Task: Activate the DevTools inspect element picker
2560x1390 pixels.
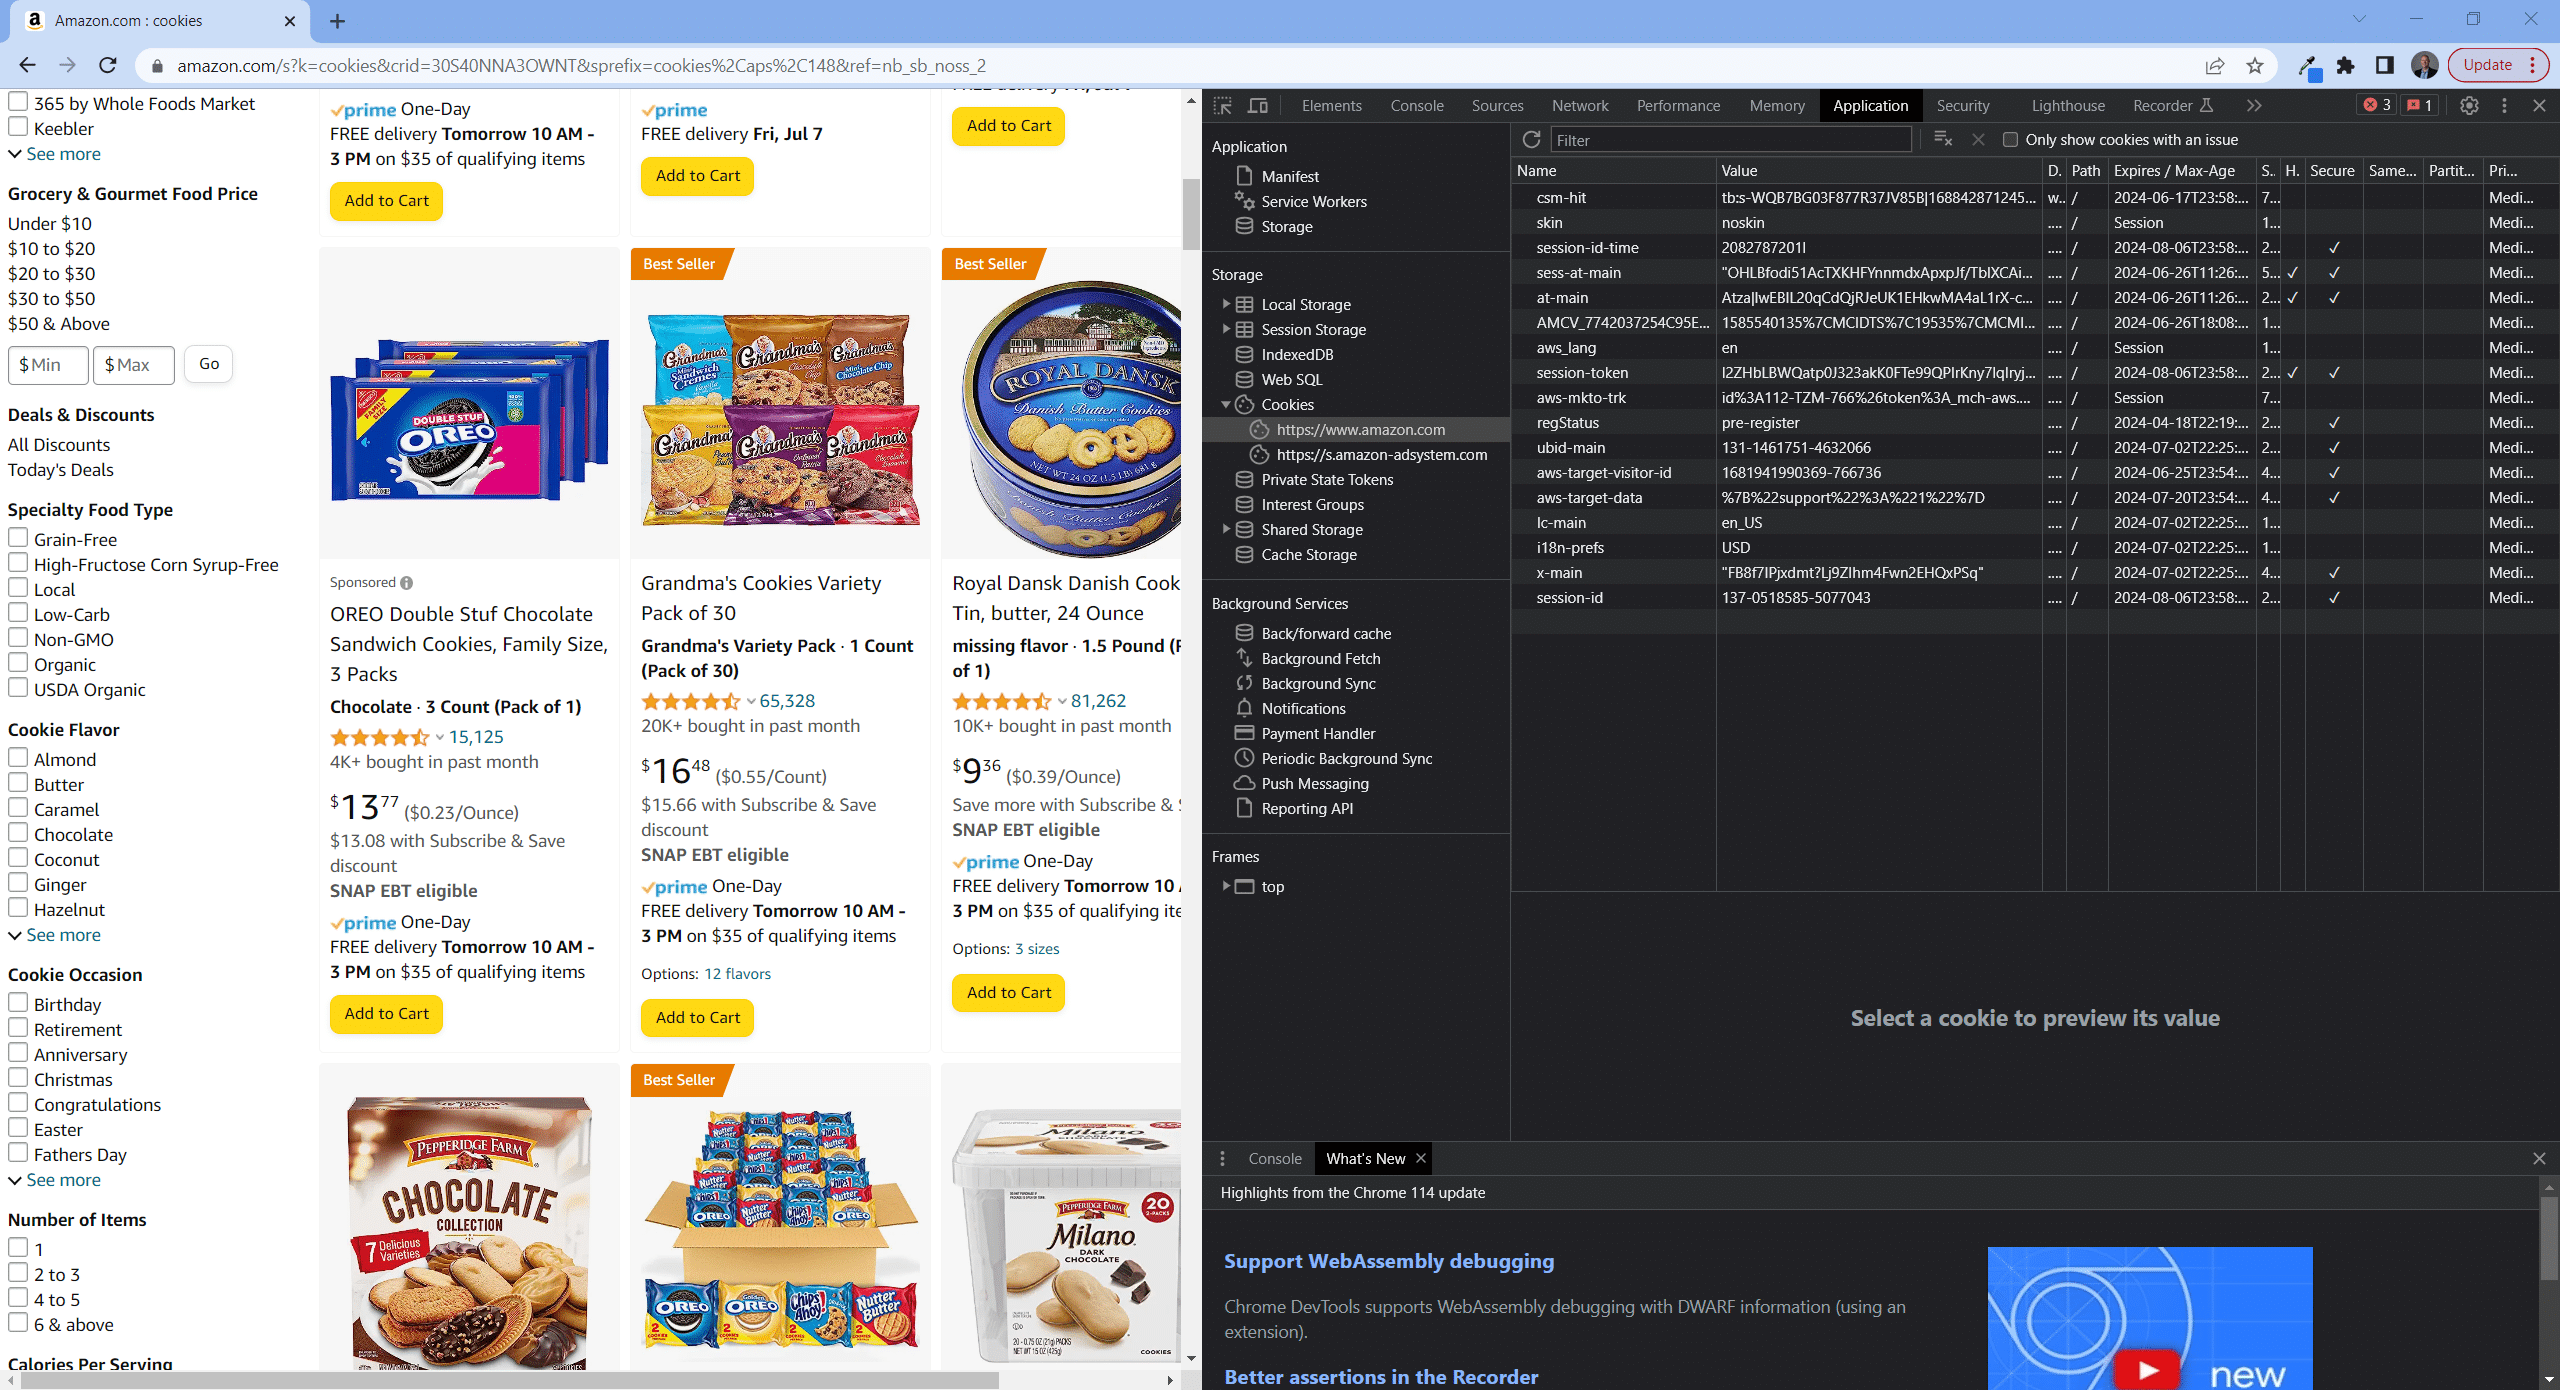Action: (x=1222, y=105)
